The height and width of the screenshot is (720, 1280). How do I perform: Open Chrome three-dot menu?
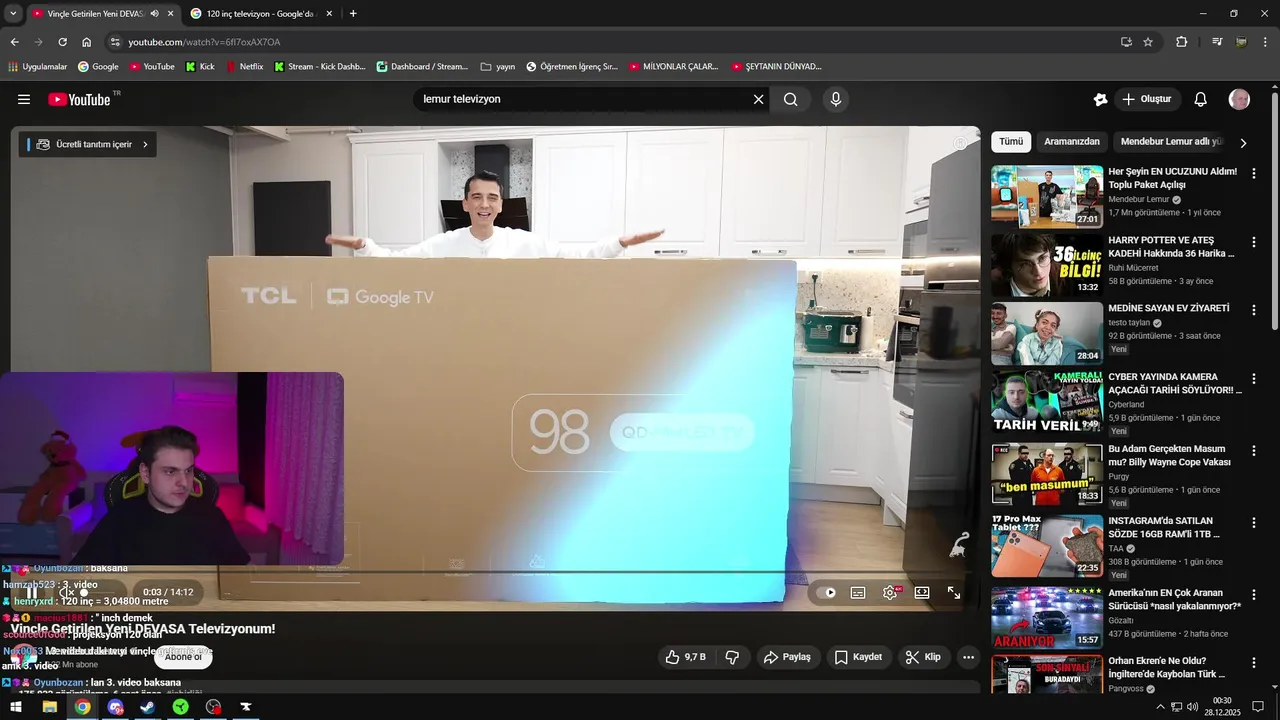point(1266,42)
